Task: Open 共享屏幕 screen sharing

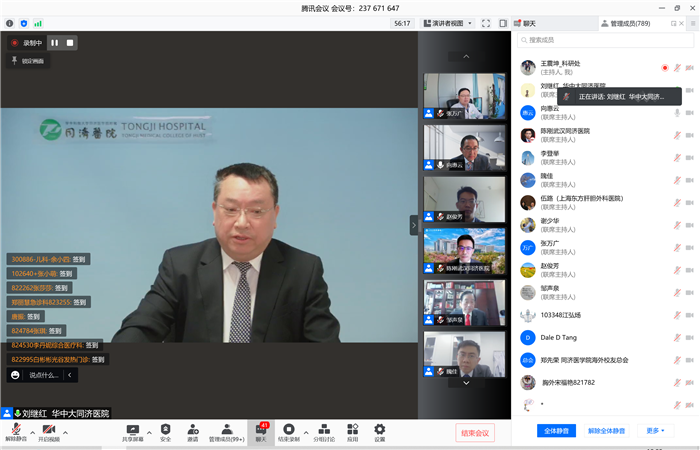Action: [132, 430]
